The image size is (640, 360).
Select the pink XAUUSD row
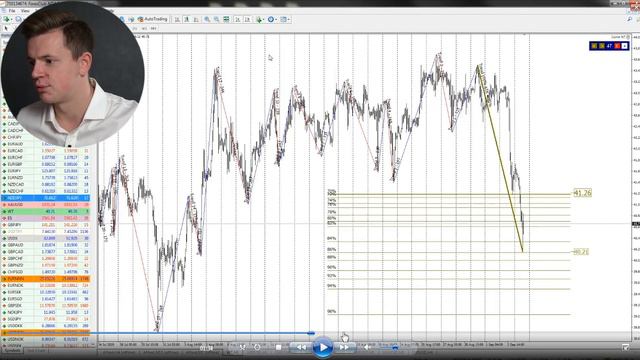(46, 204)
